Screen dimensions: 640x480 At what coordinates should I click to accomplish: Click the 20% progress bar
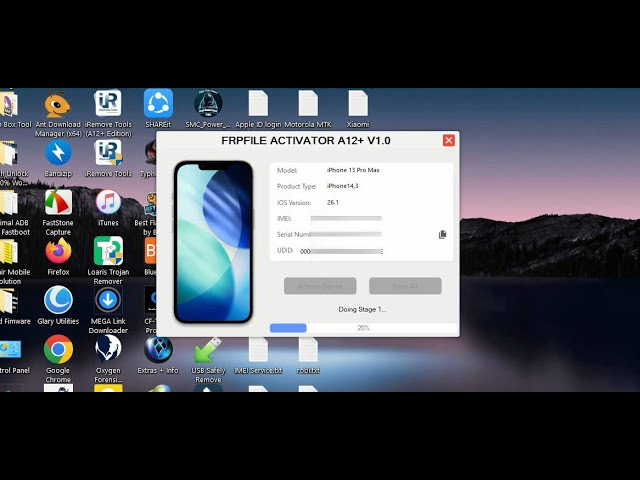click(363, 328)
